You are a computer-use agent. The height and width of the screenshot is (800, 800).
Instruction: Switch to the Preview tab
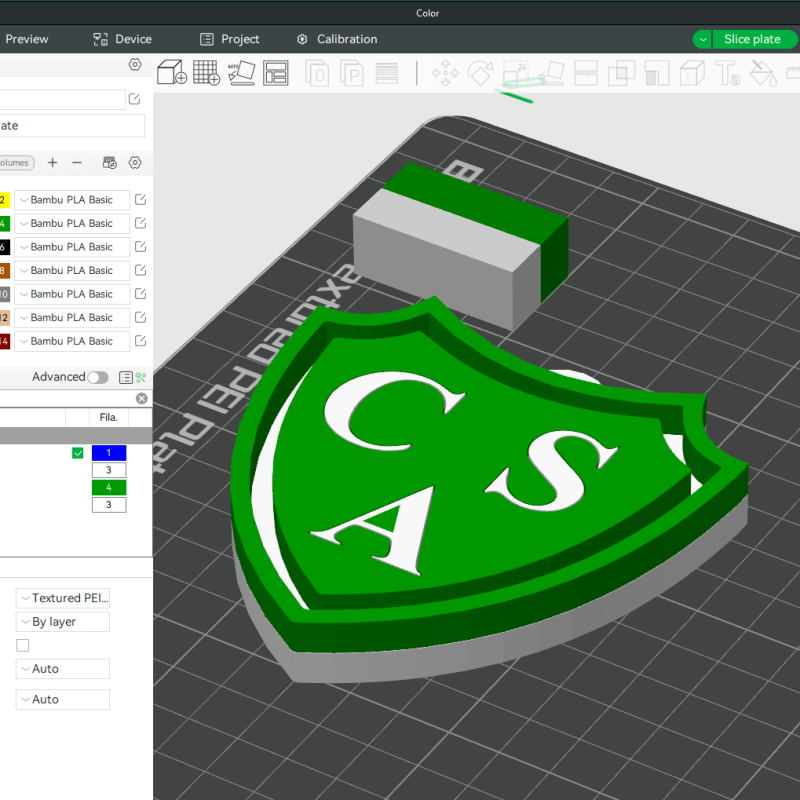point(26,39)
